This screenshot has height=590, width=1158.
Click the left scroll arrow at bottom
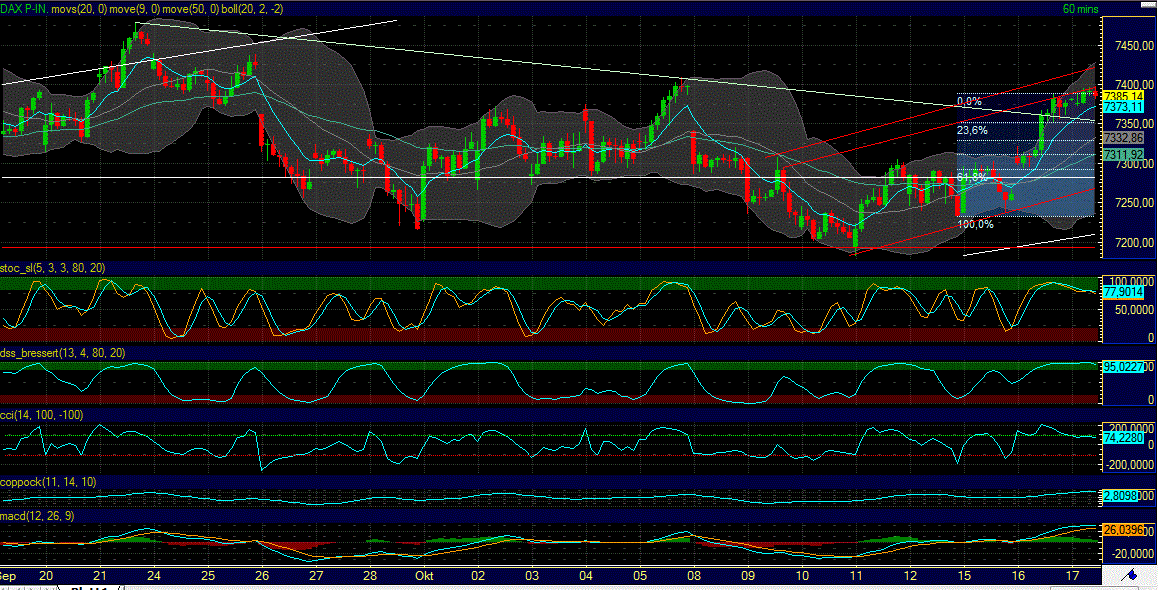[6, 587]
